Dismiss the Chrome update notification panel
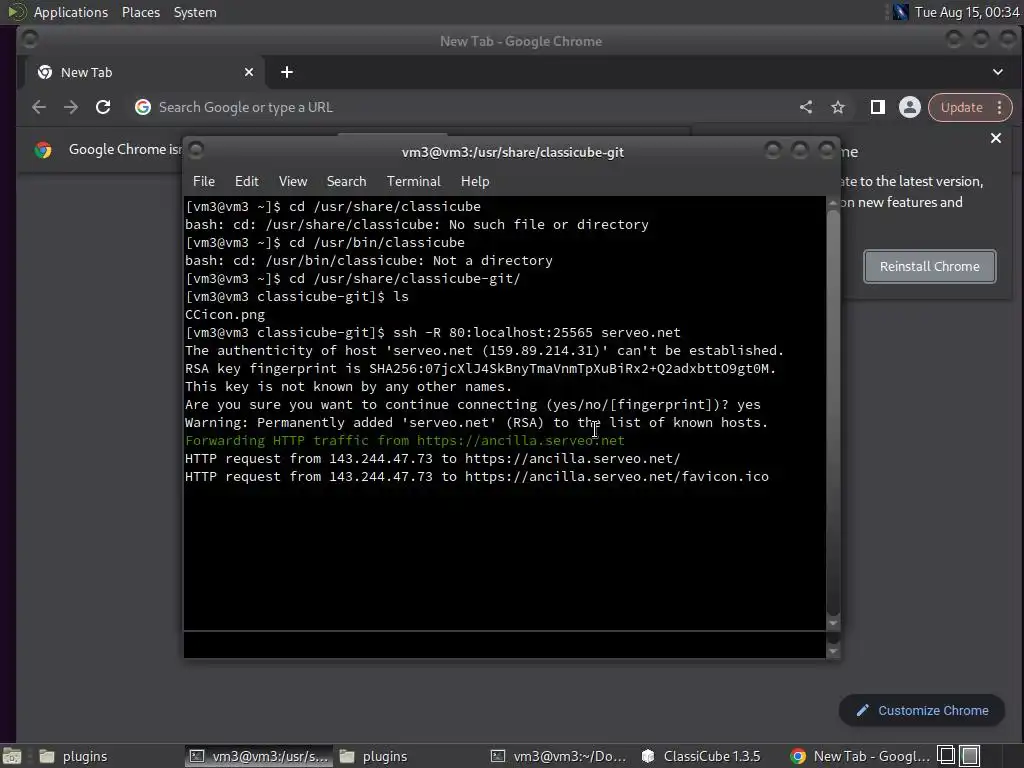Screen dimensions: 1024x768 996,138
